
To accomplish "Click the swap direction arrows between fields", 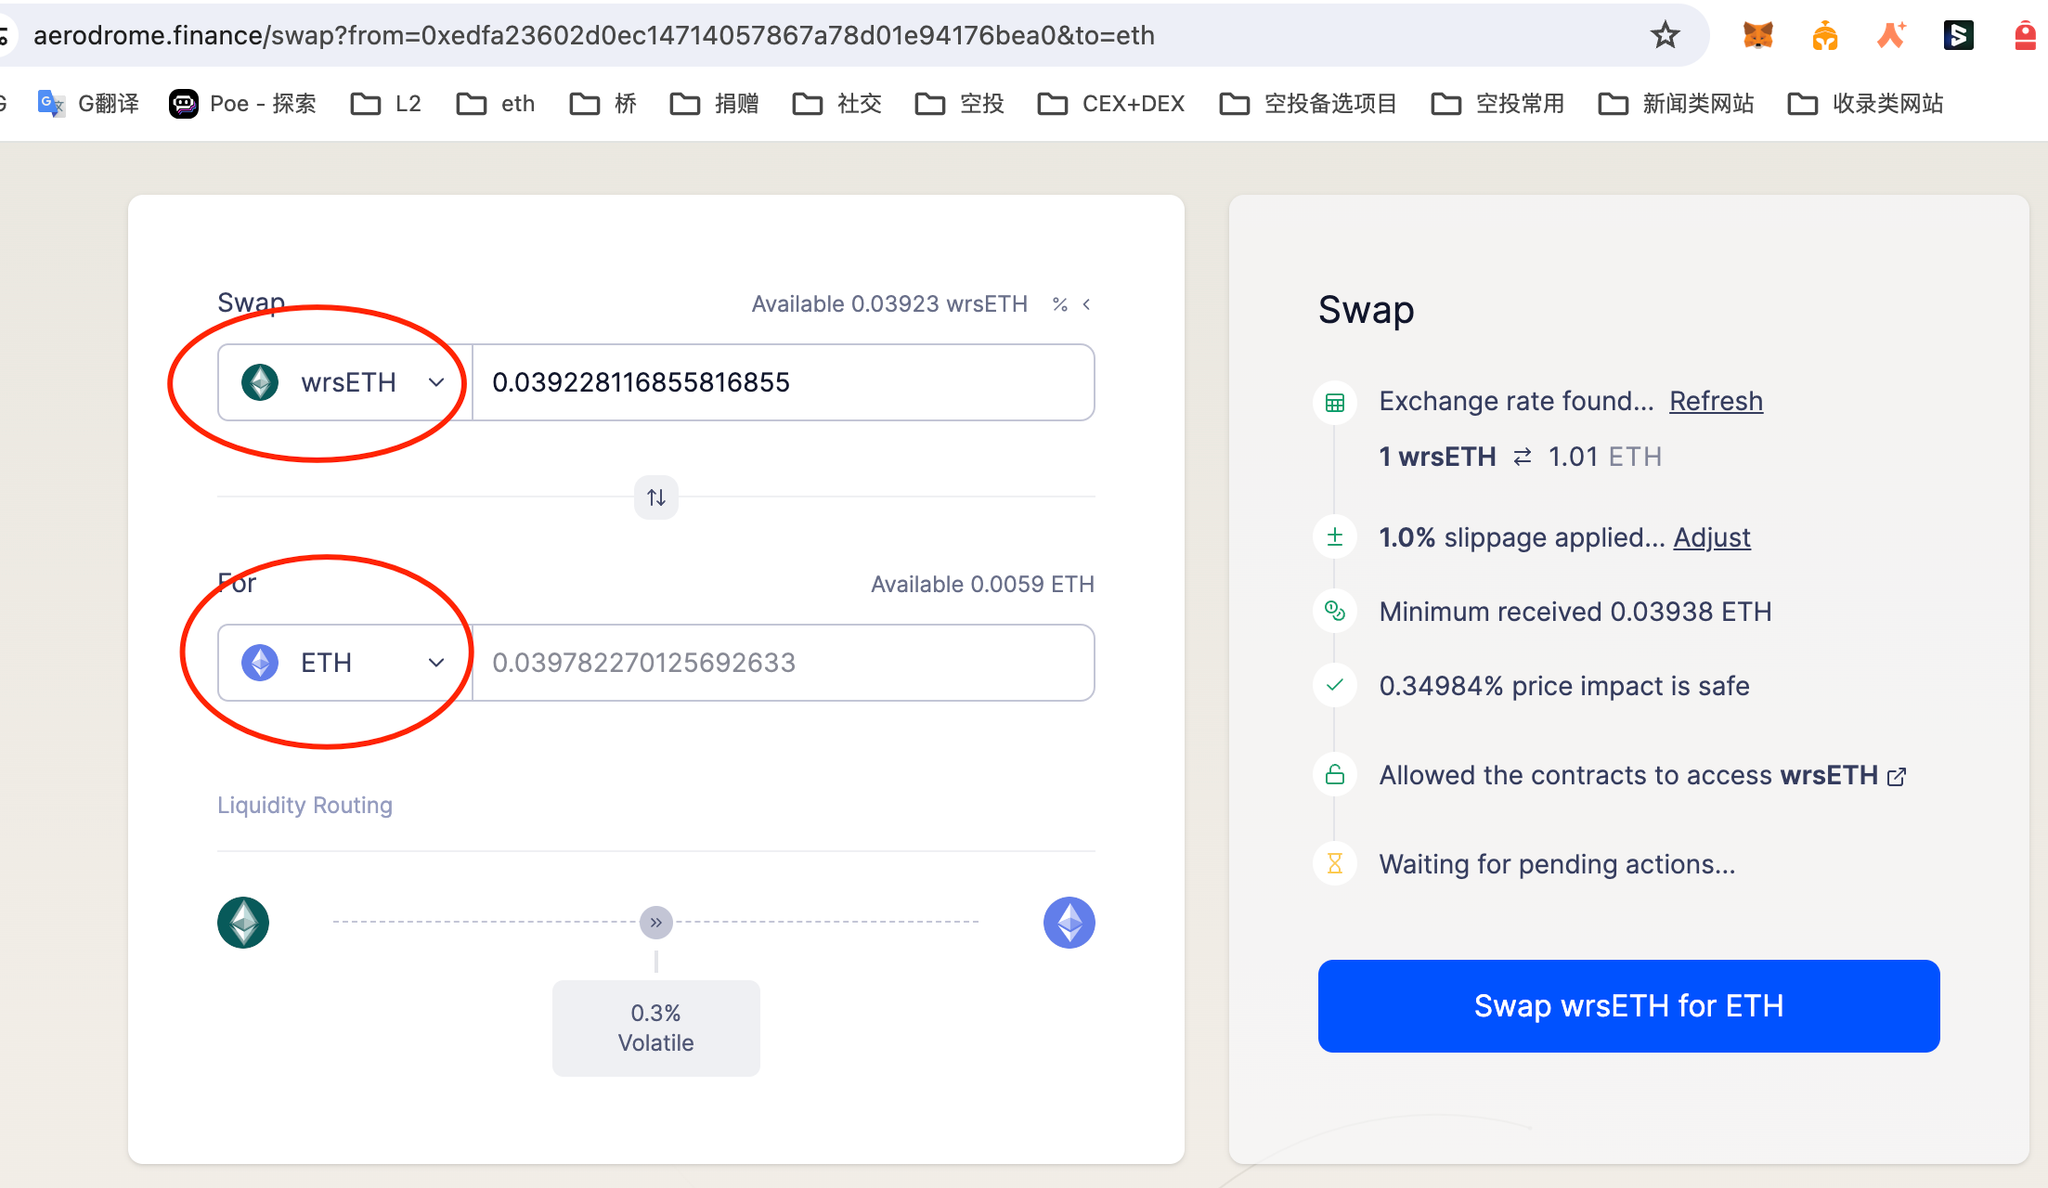I will point(655,497).
